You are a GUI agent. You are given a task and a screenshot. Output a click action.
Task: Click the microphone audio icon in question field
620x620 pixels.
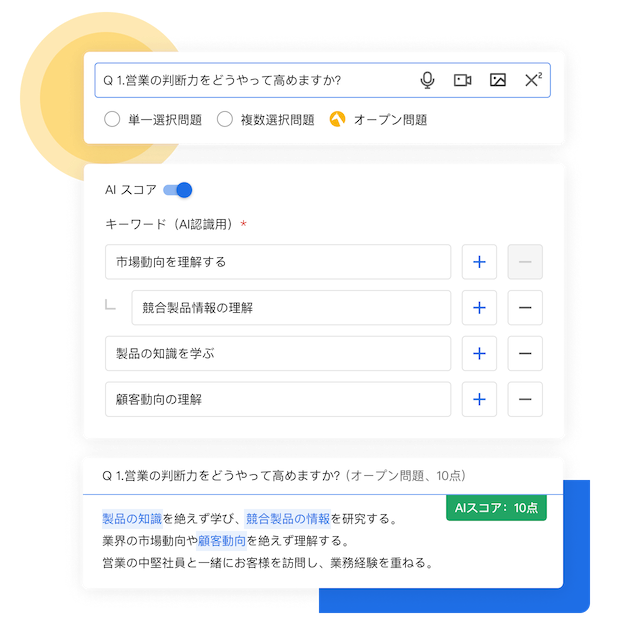point(427,80)
